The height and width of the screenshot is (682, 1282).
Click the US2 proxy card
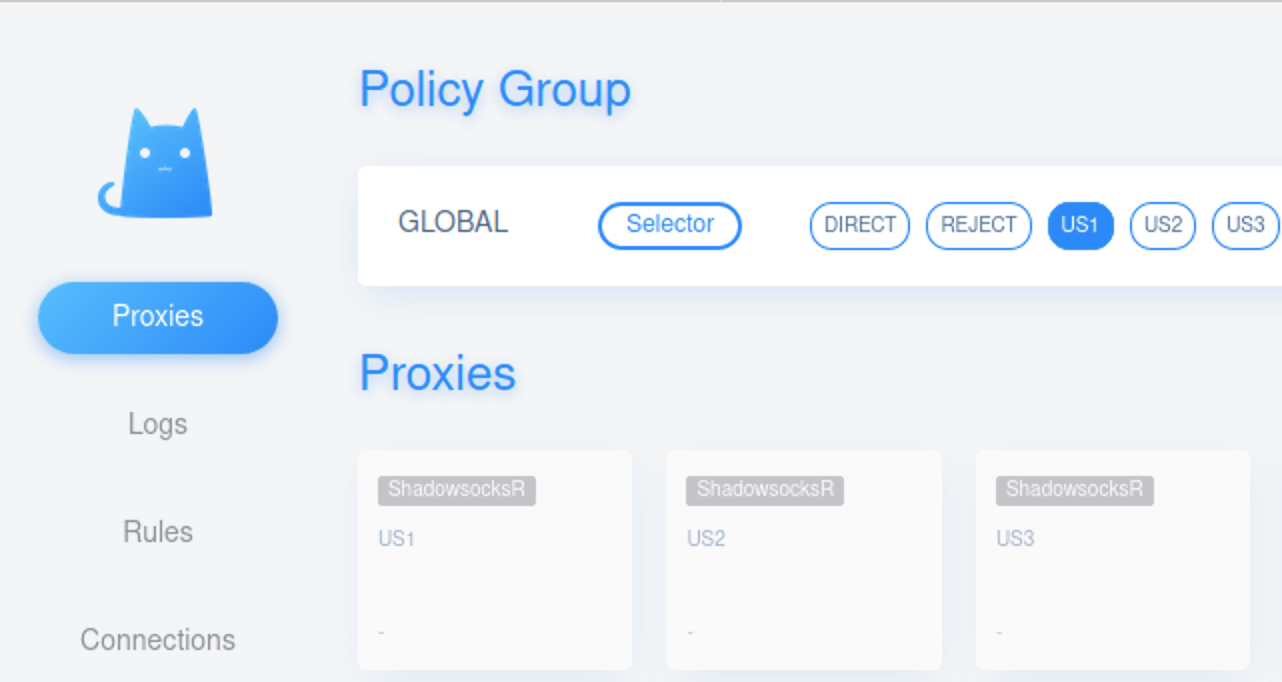click(804, 559)
